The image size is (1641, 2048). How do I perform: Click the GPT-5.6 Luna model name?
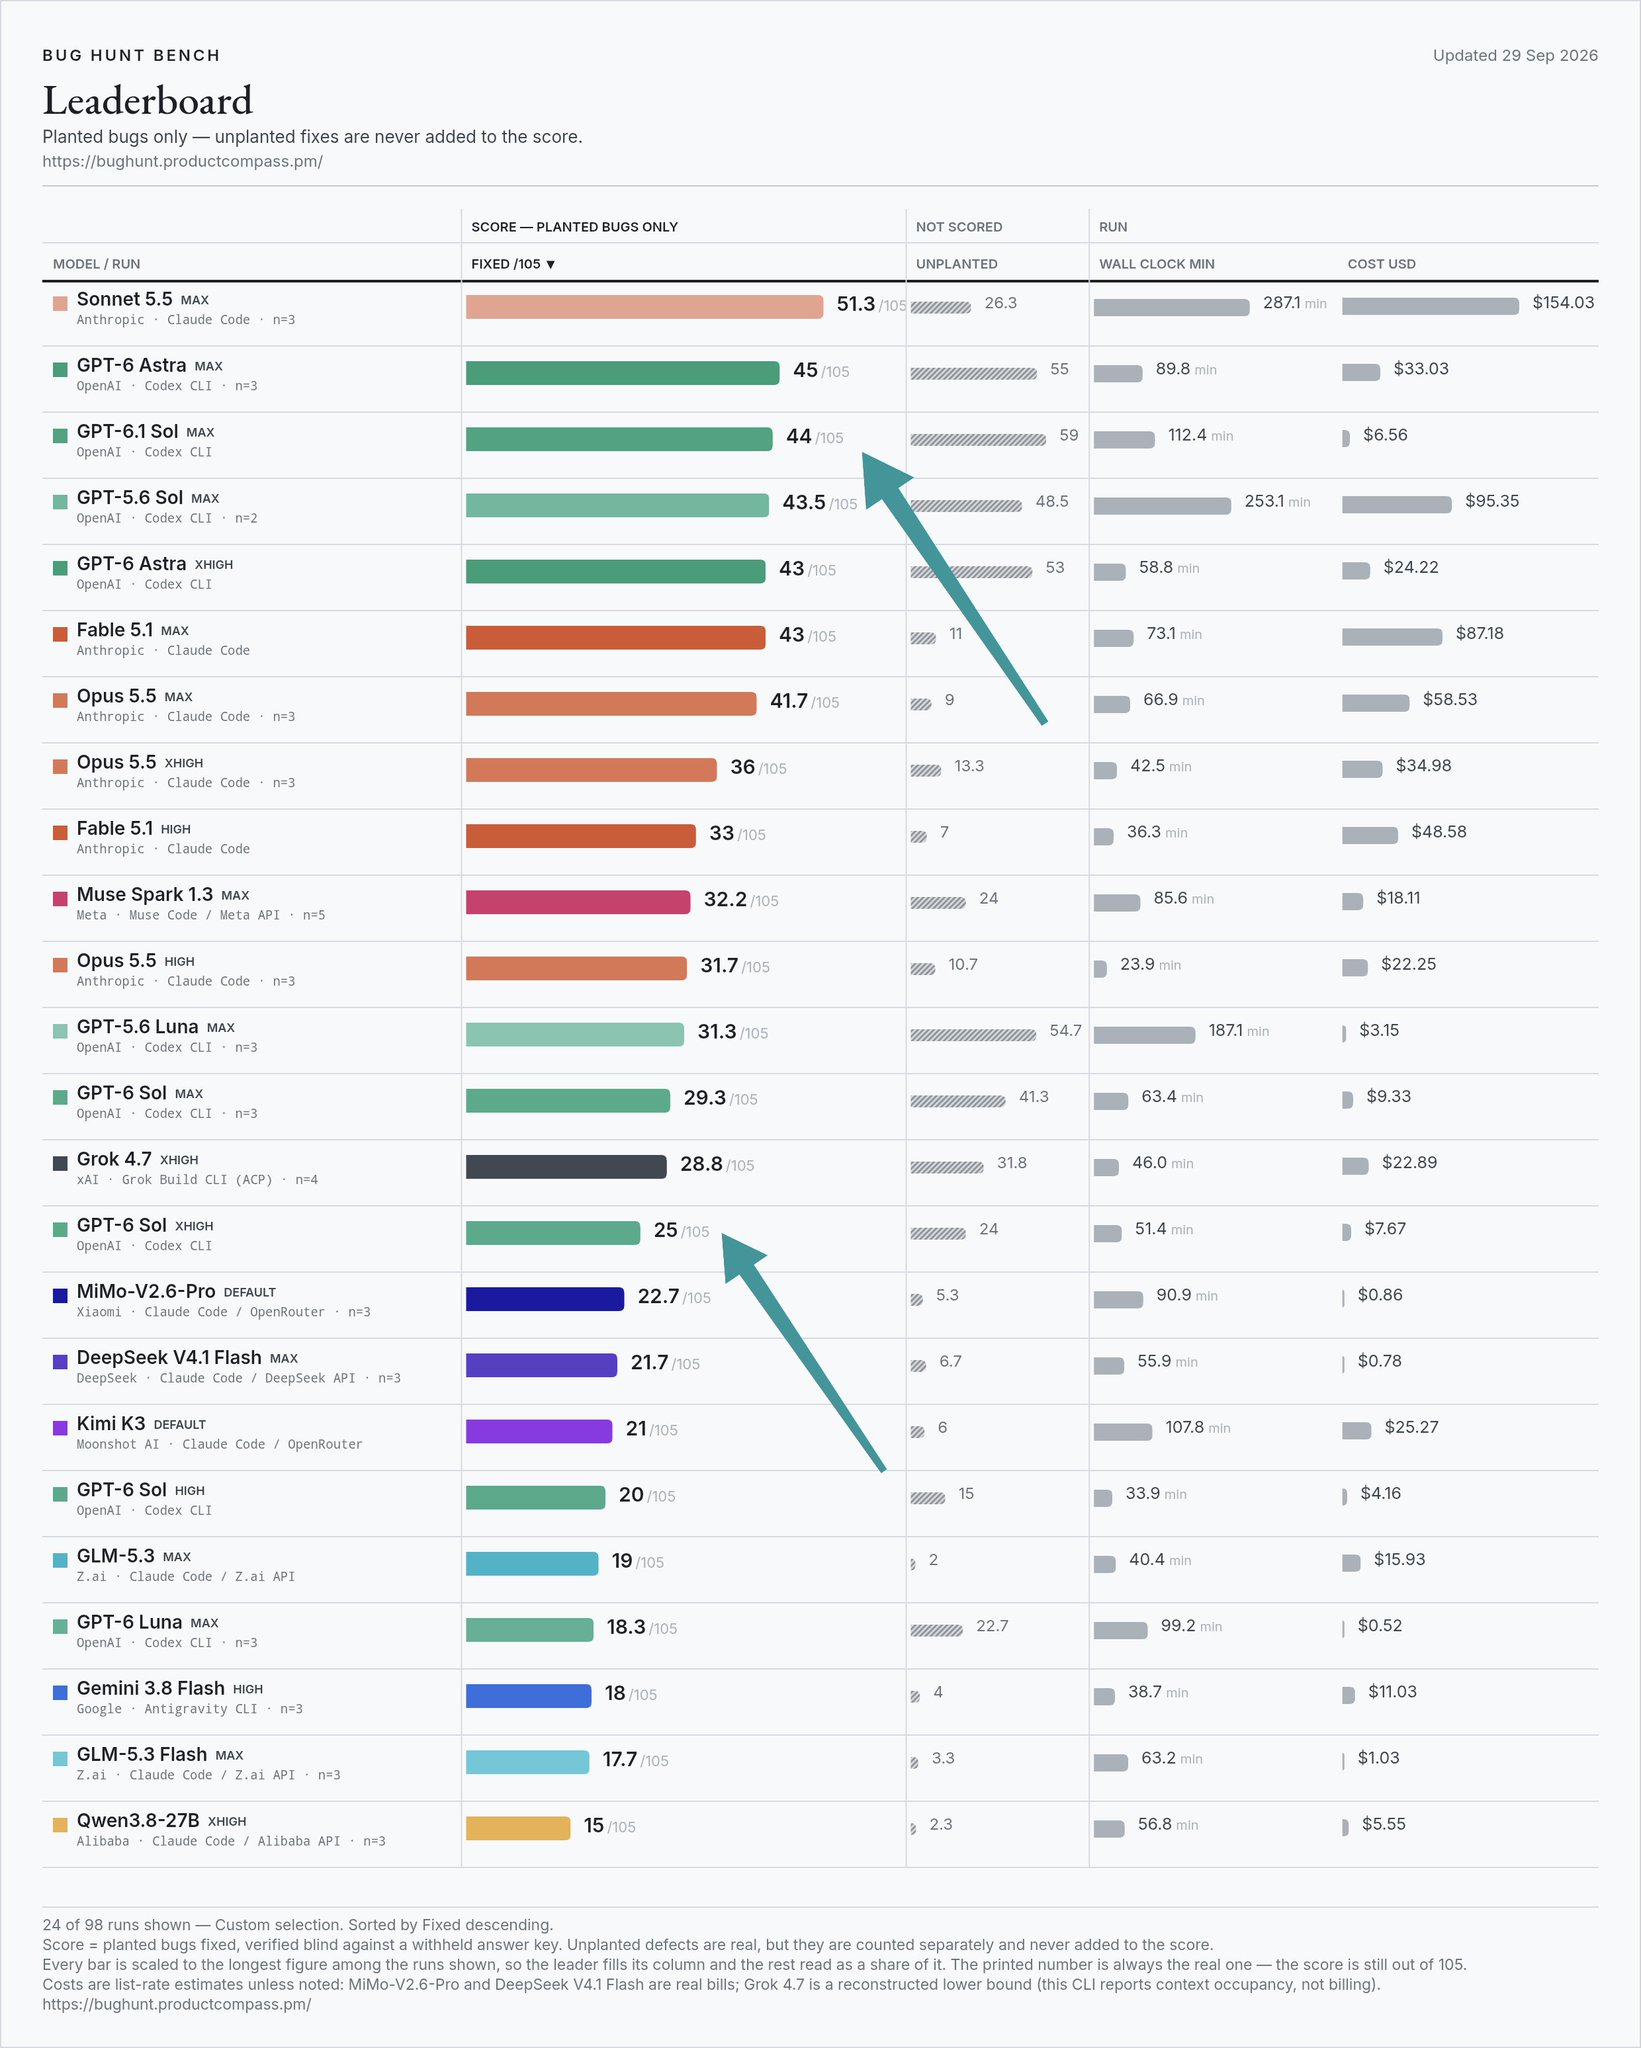[x=137, y=1026]
